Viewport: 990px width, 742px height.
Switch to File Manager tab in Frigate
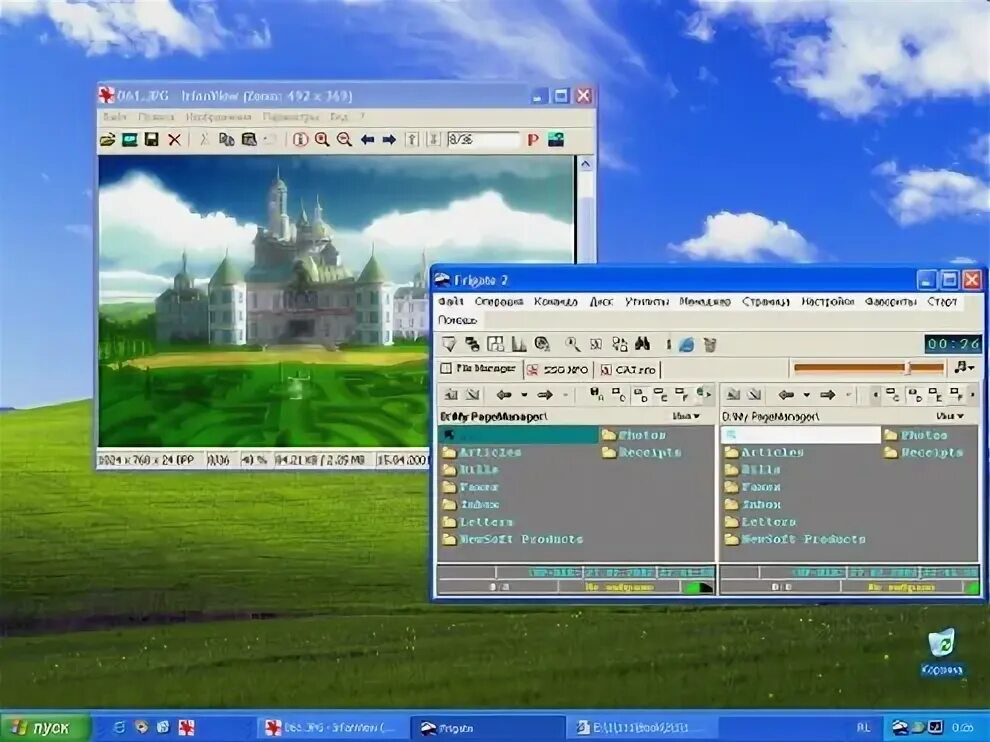(480, 368)
